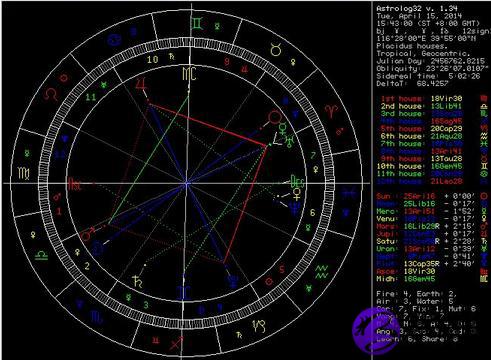Click the green Aquarius sign glyph
Image resolution: width=491 pixels, height=360 pixels.
(321, 271)
